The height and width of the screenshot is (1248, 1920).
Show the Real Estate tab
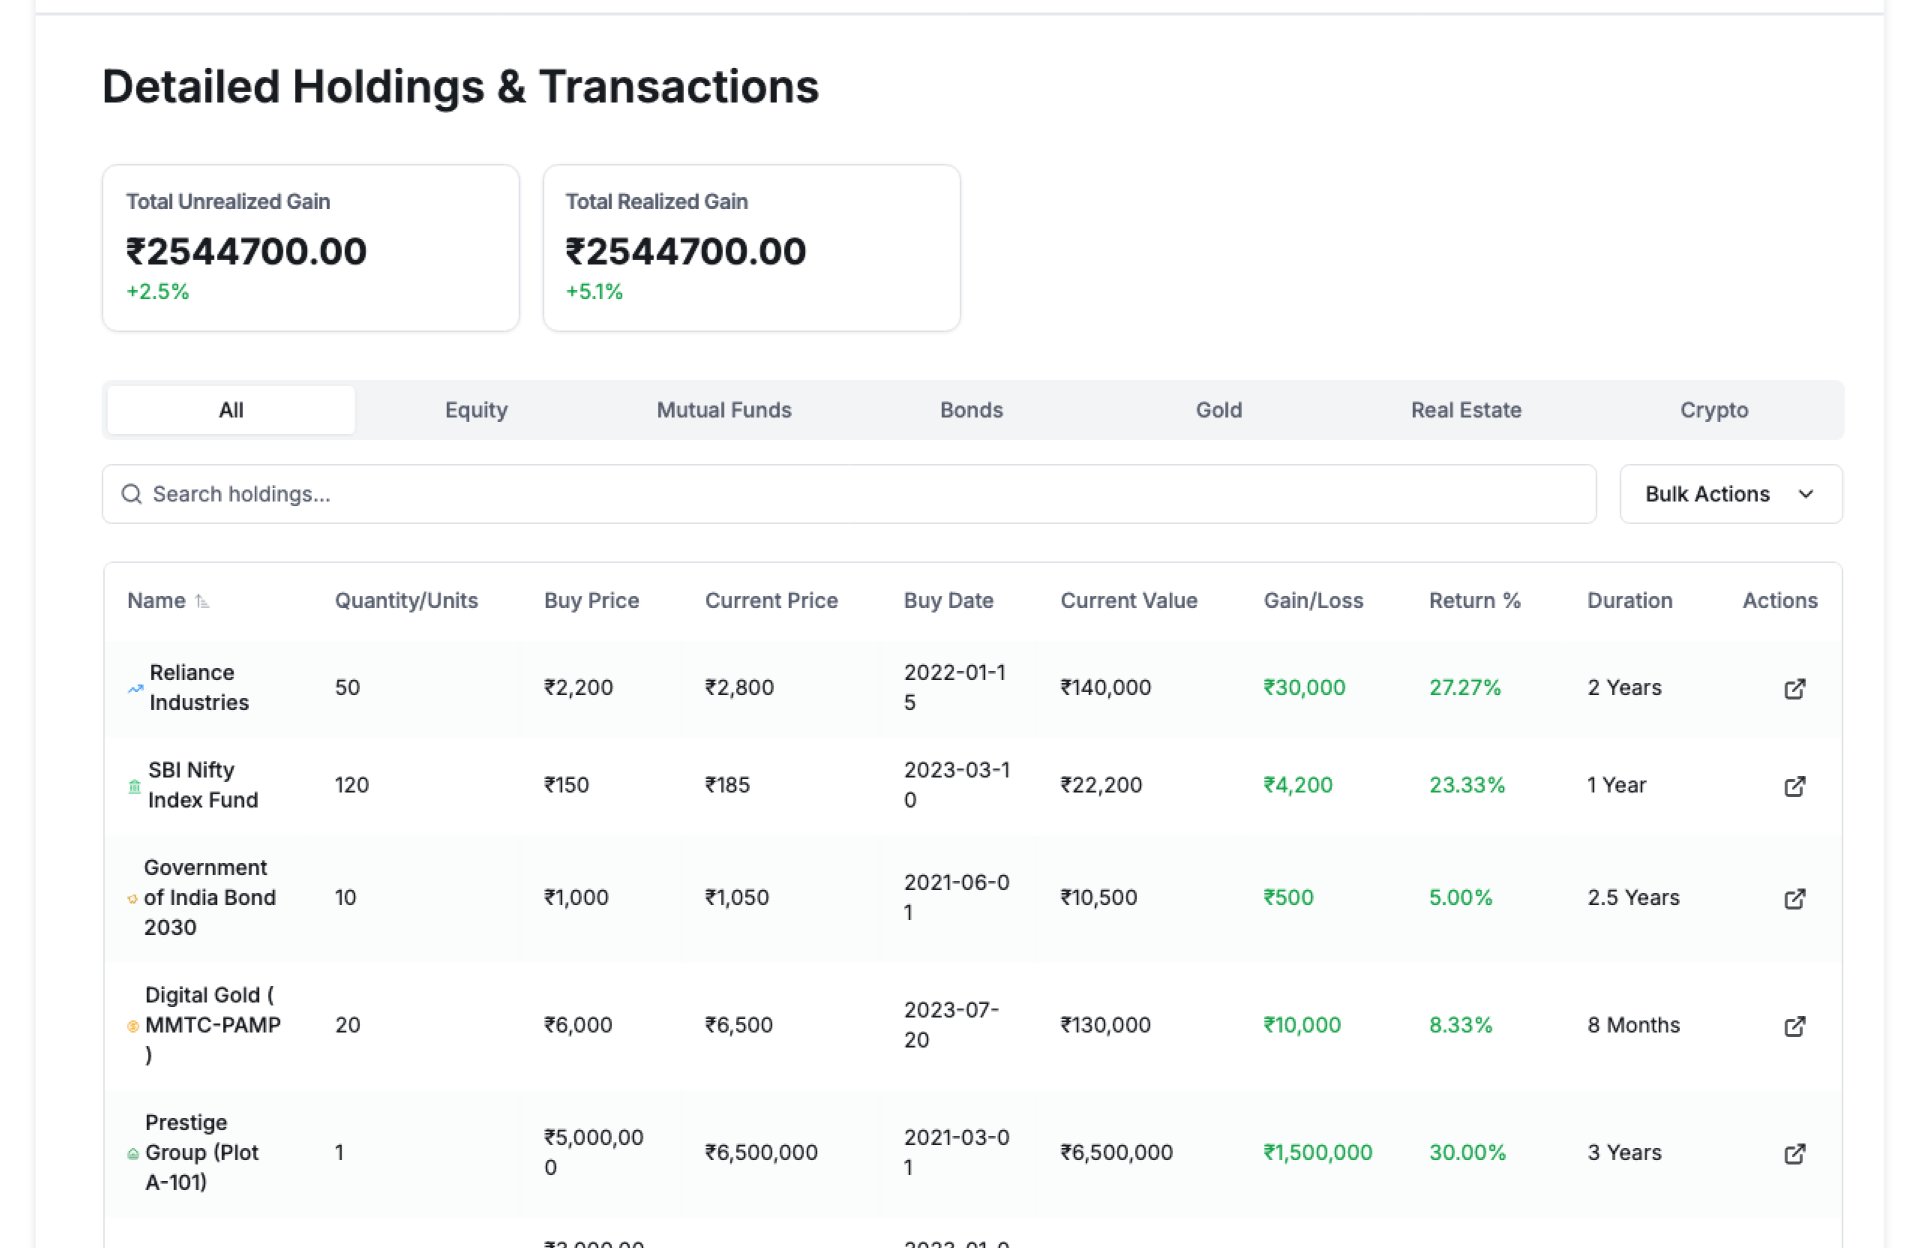(x=1465, y=410)
